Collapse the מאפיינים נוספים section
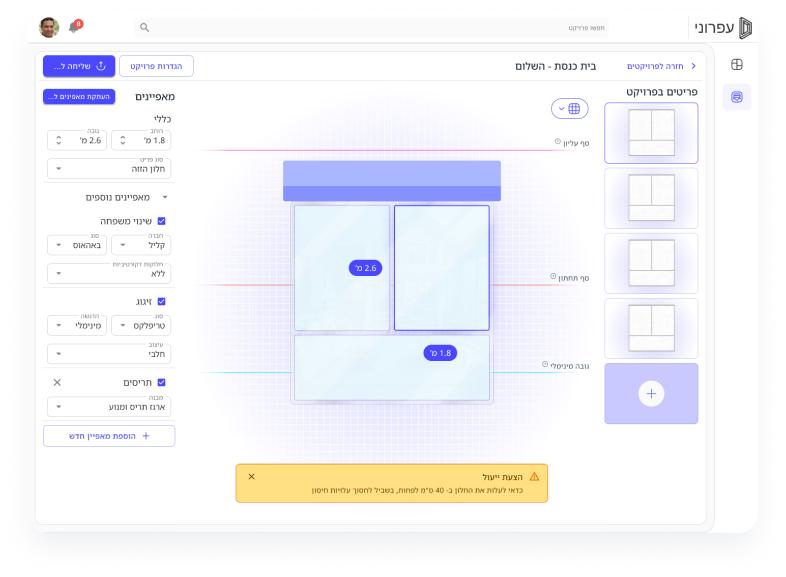 click(x=165, y=198)
